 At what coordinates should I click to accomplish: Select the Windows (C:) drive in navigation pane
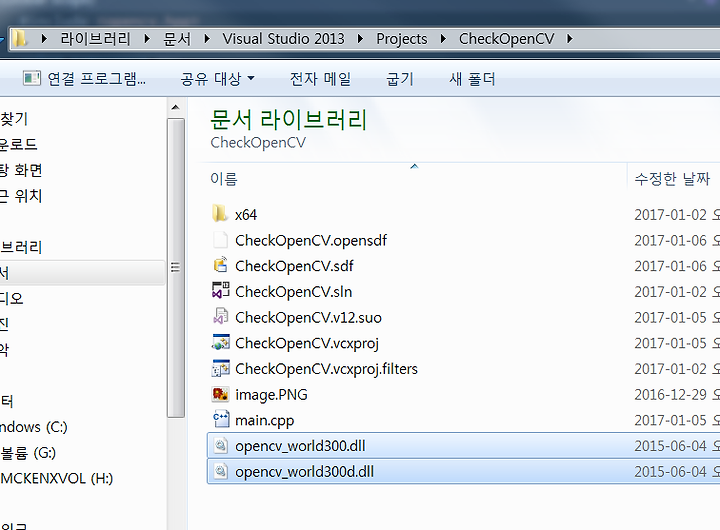click(34, 427)
